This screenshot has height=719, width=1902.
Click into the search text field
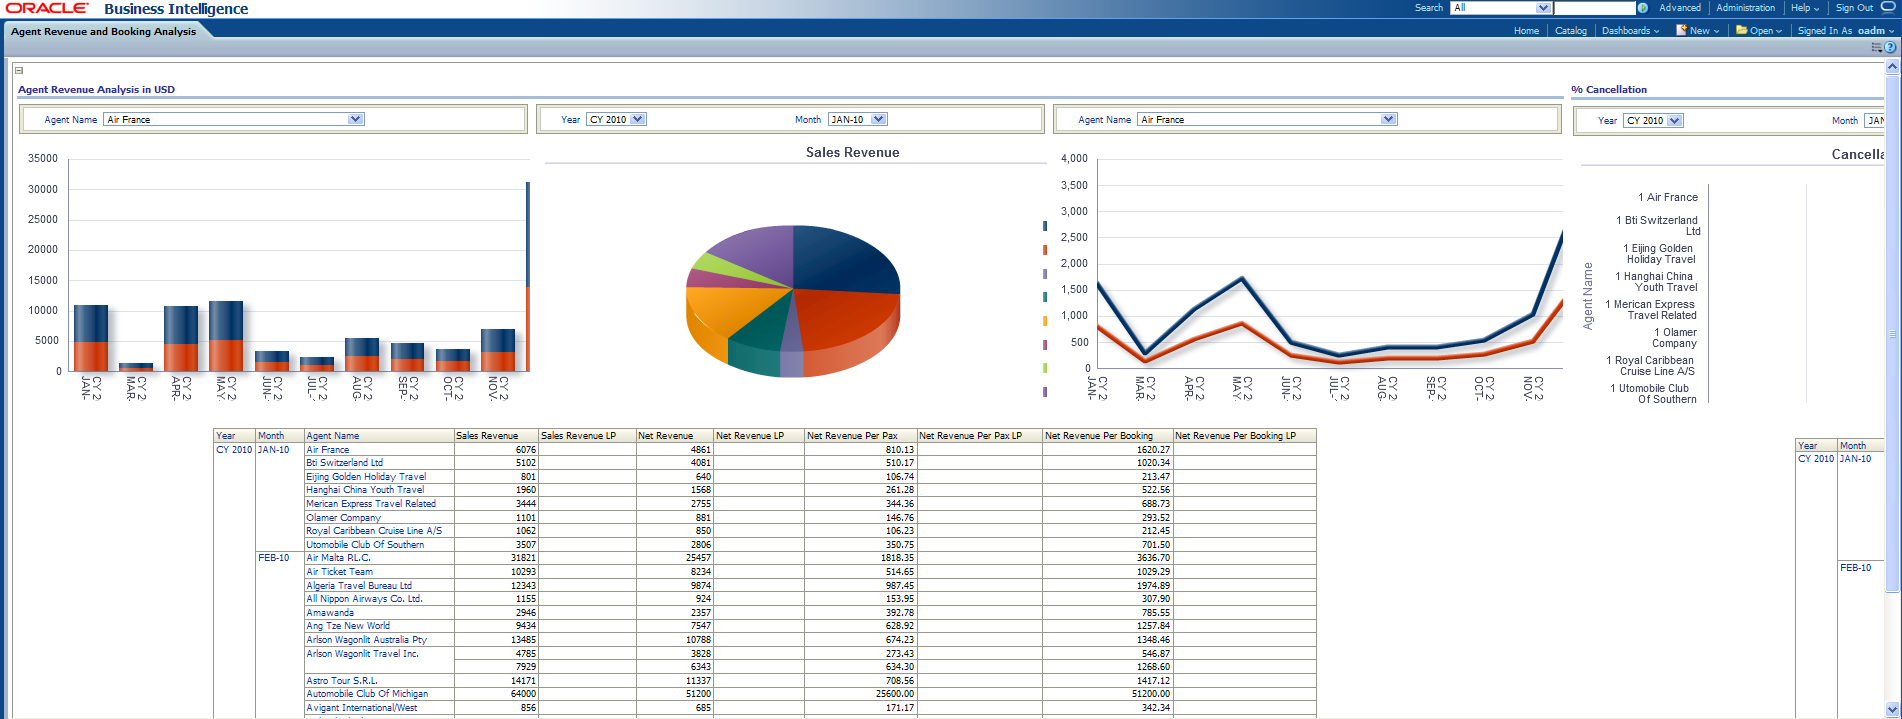point(1594,8)
